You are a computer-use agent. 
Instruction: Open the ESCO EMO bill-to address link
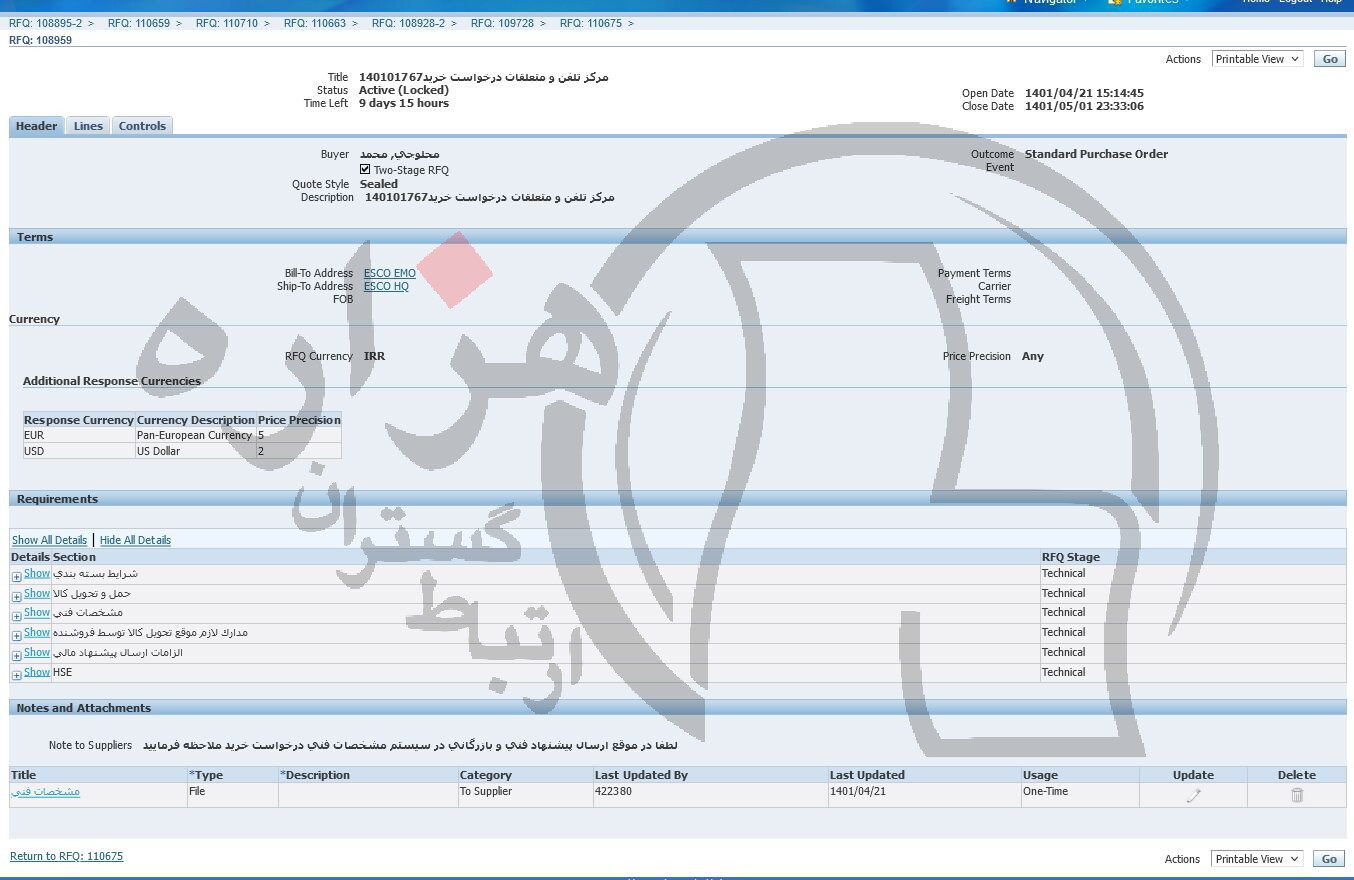(389, 273)
